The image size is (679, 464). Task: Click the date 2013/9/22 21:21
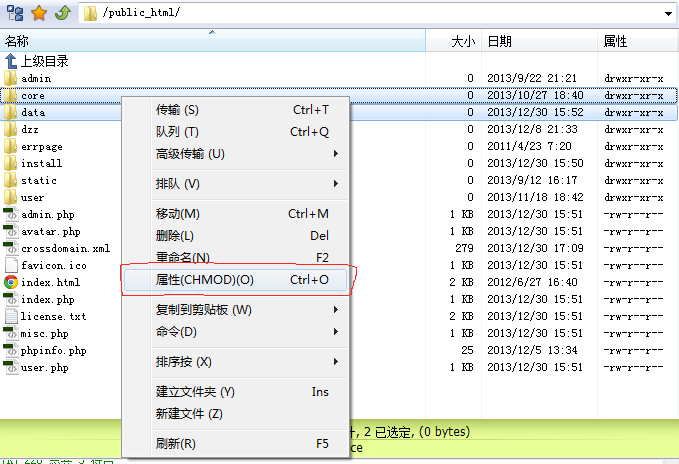tap(532, 78)
